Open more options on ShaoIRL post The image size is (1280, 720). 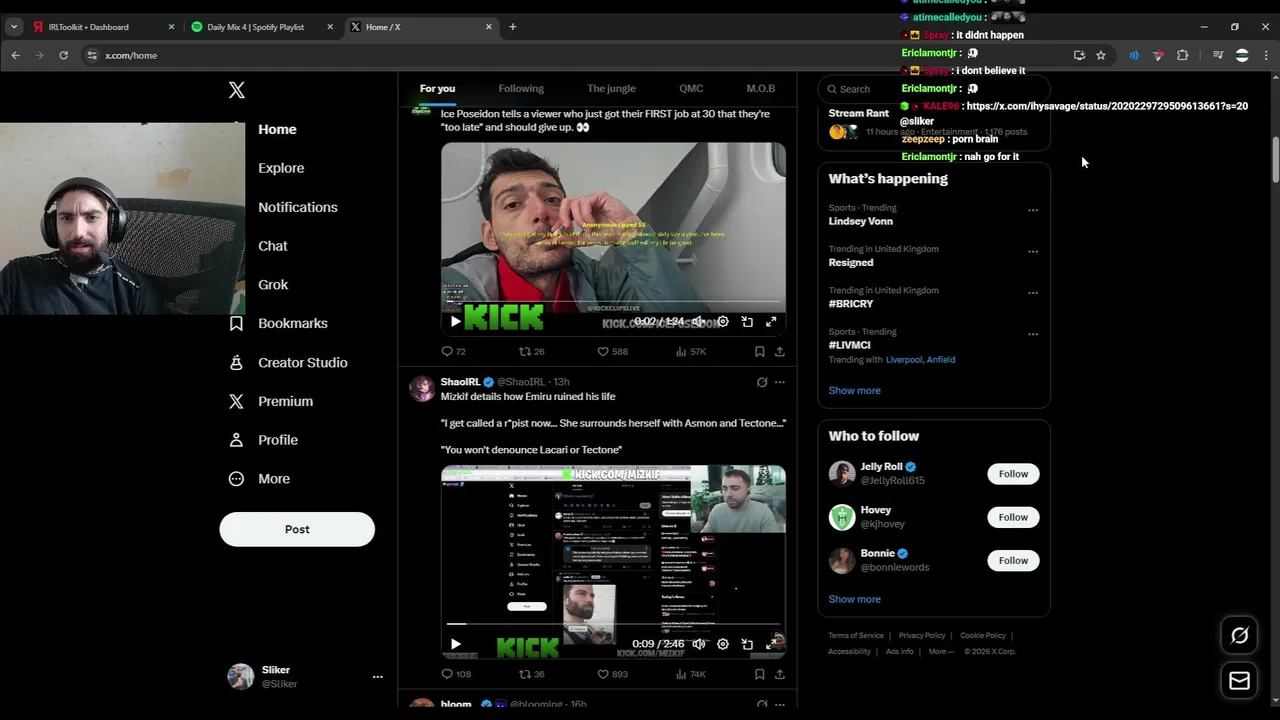[780, 382]
